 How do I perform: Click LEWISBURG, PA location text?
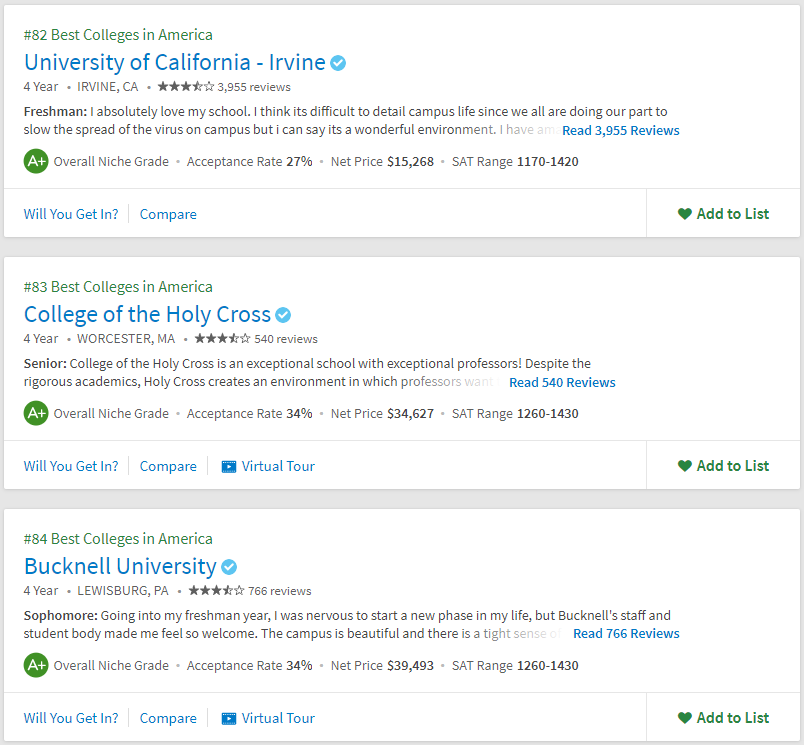point(123,591)
